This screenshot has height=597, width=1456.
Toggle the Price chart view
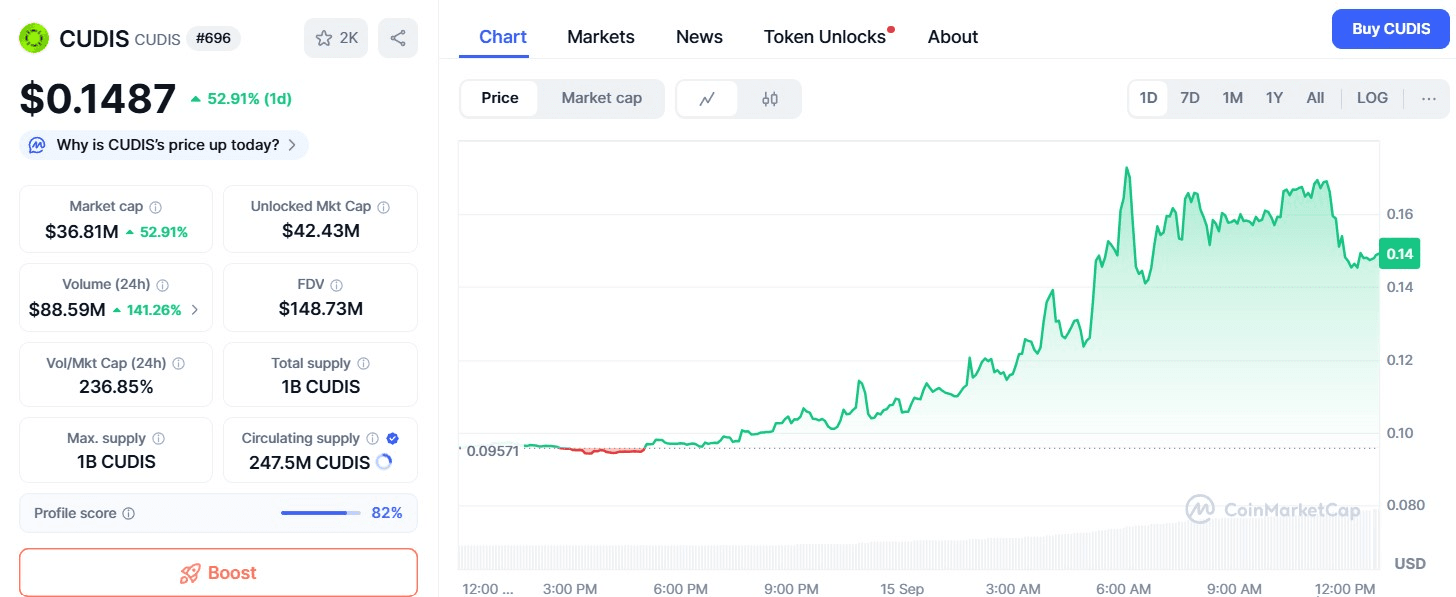[x=500, y=98]
